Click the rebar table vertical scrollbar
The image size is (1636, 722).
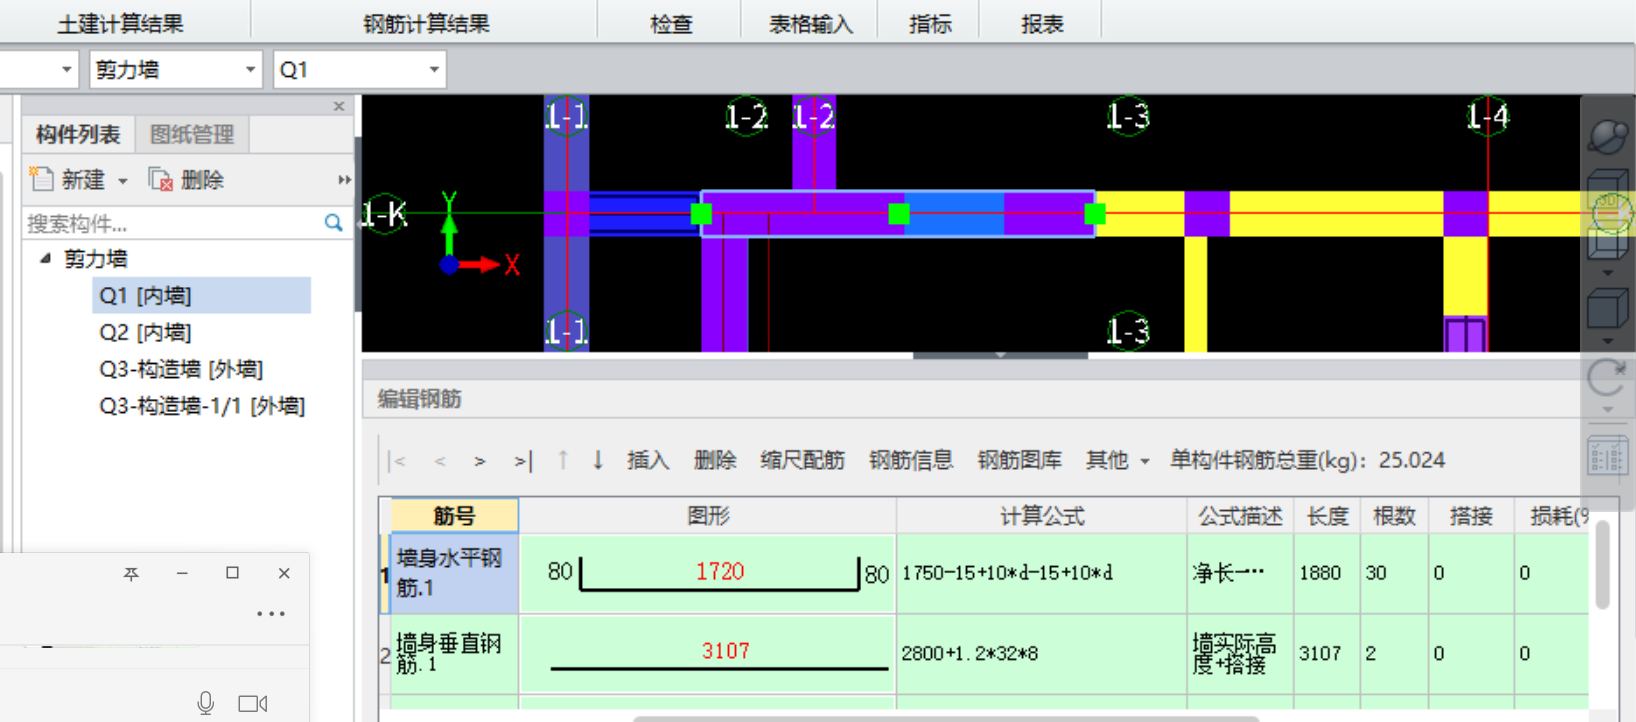pos(1603,564)
